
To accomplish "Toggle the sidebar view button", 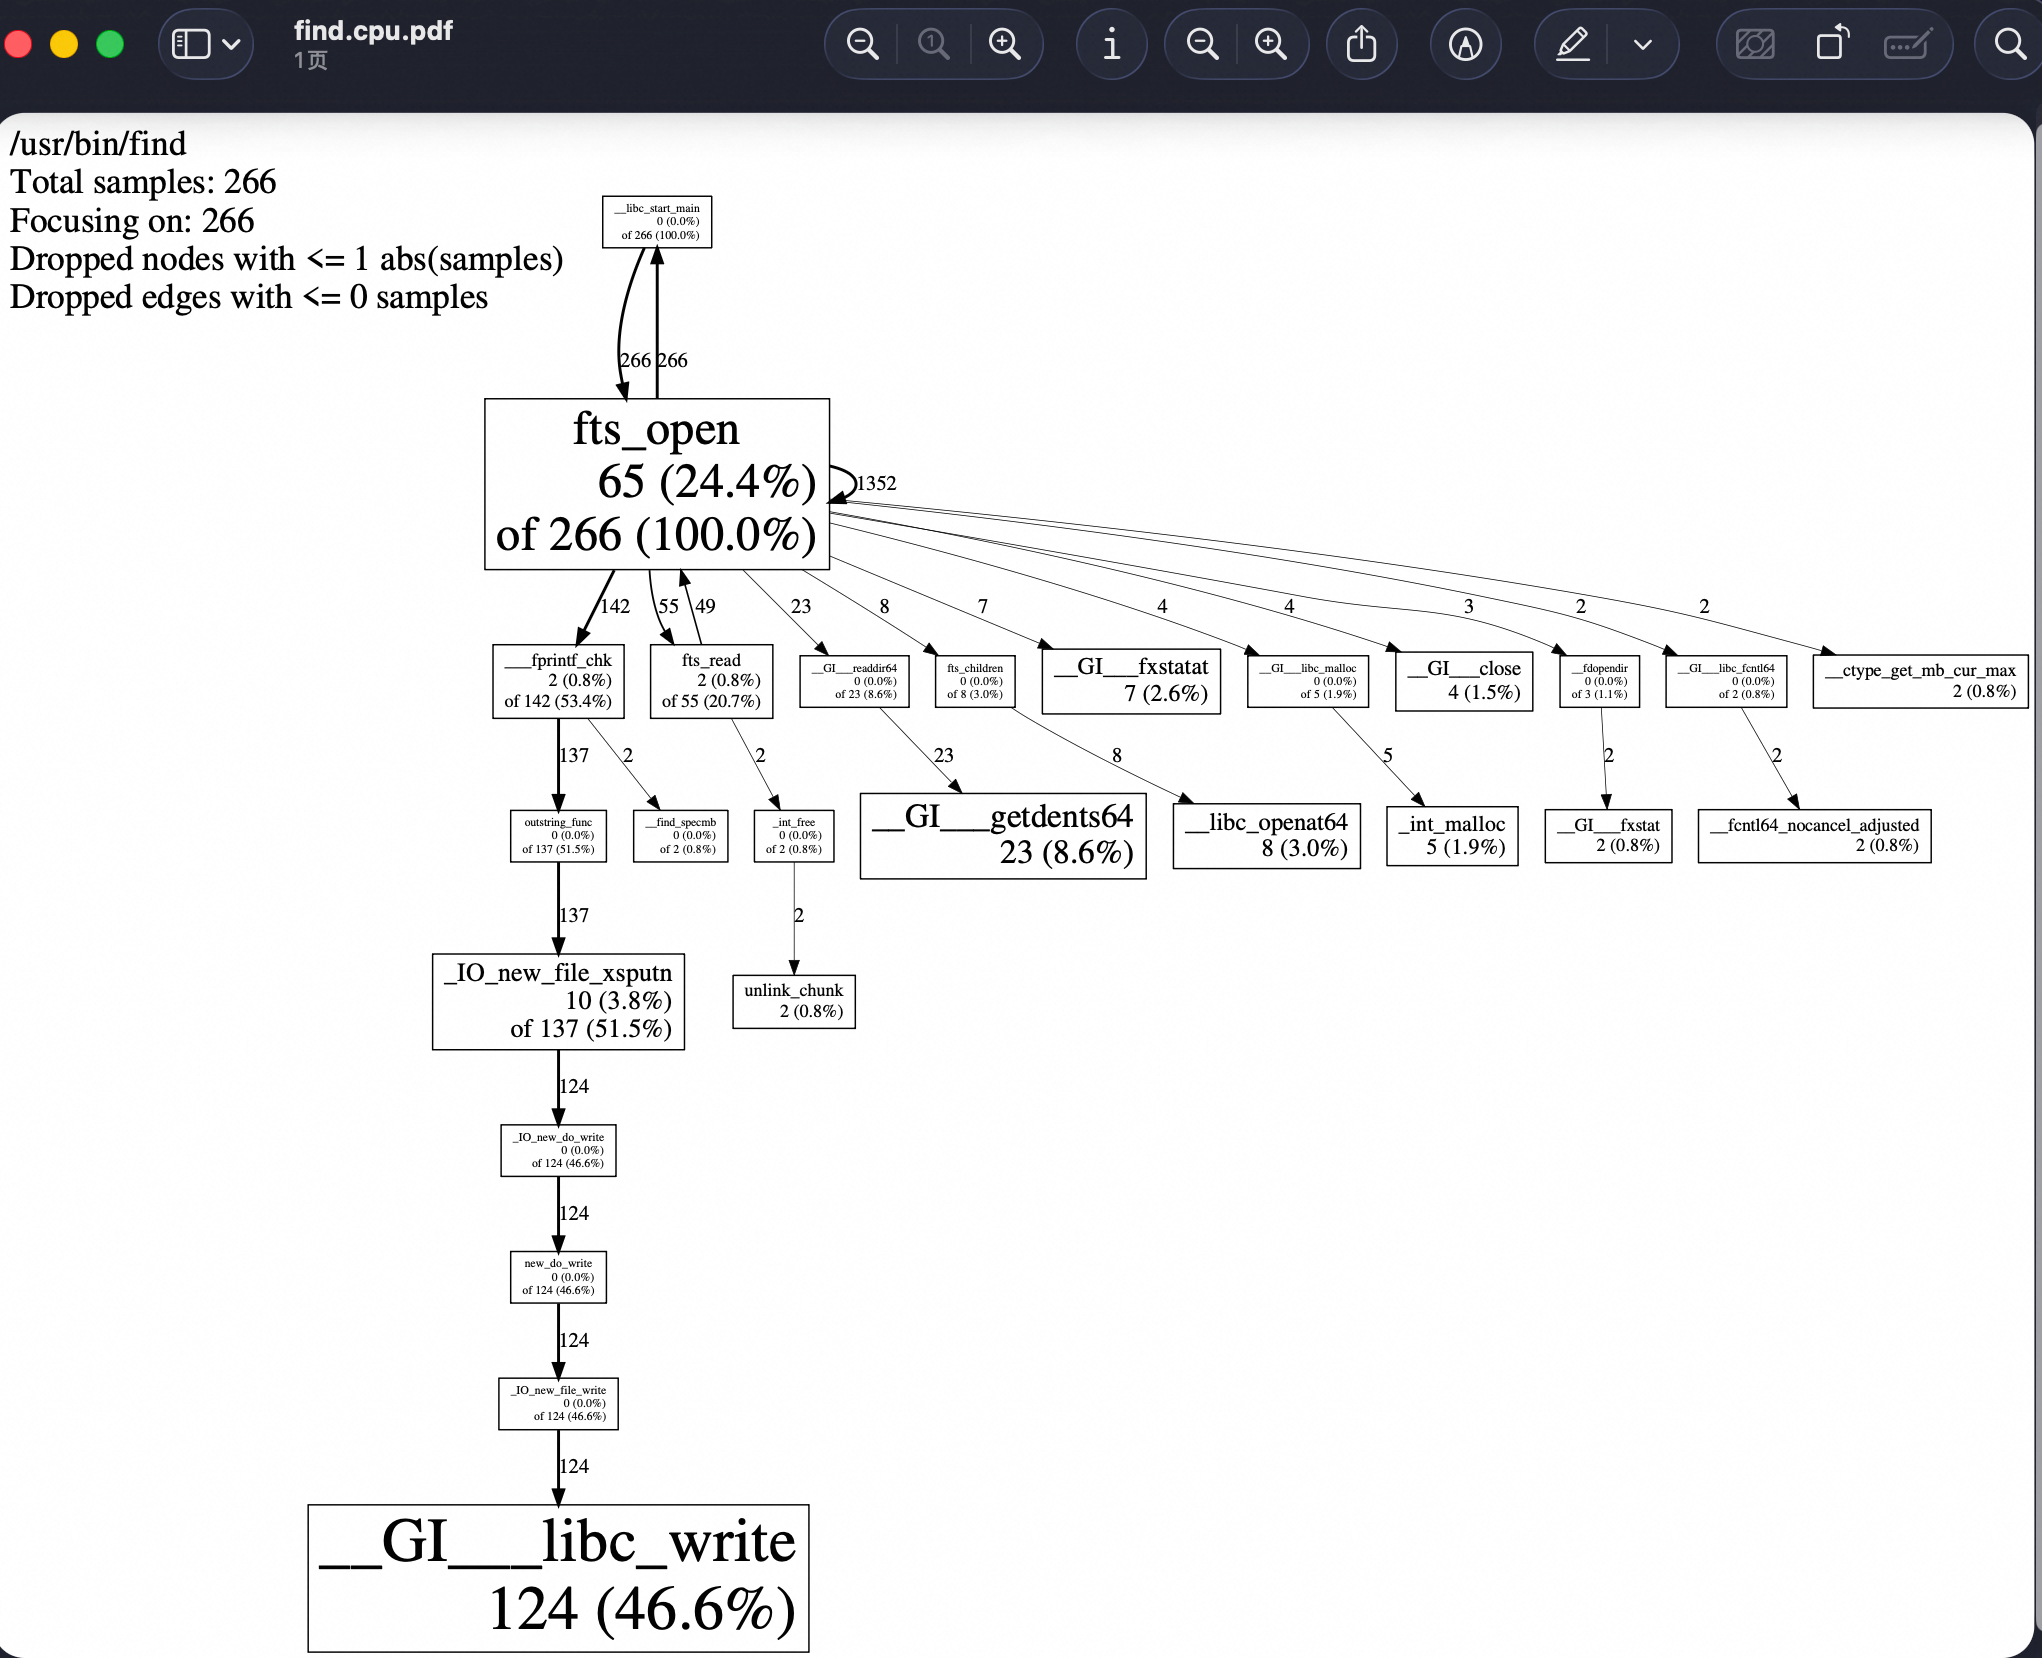I will tap(191, 44).
